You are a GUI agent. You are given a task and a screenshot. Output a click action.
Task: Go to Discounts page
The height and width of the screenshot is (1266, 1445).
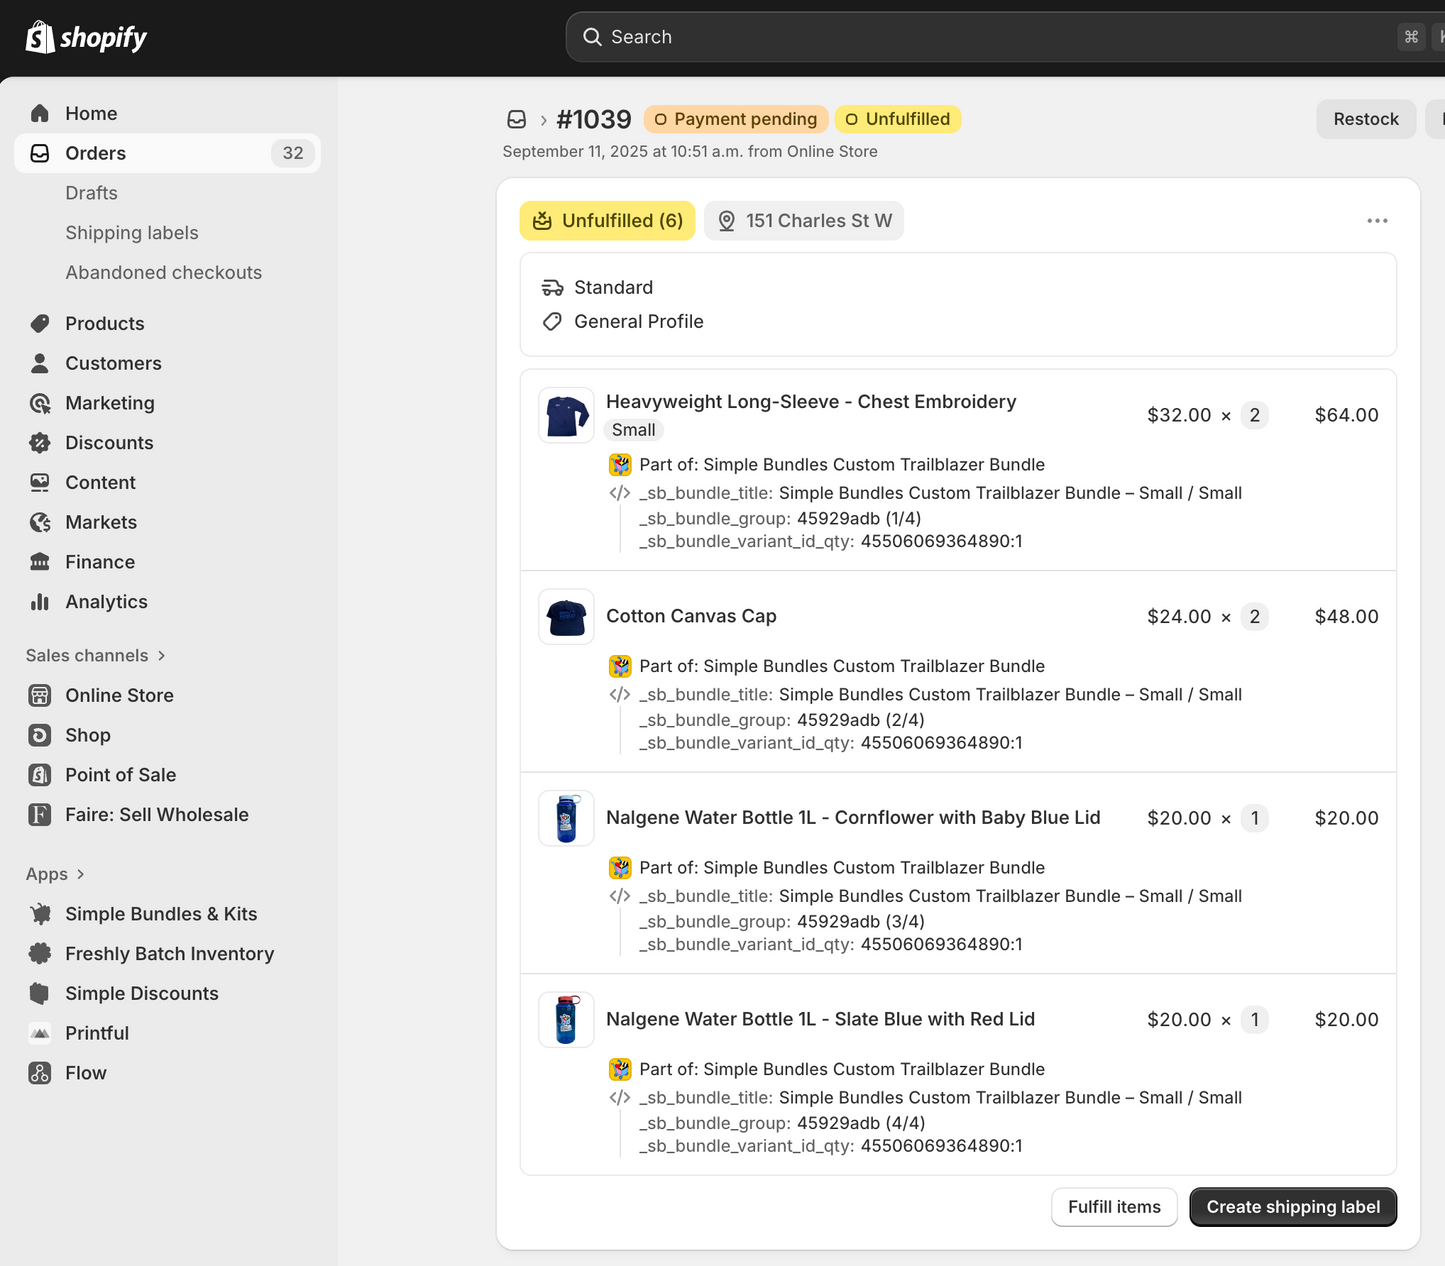click(x=109, y=443)
